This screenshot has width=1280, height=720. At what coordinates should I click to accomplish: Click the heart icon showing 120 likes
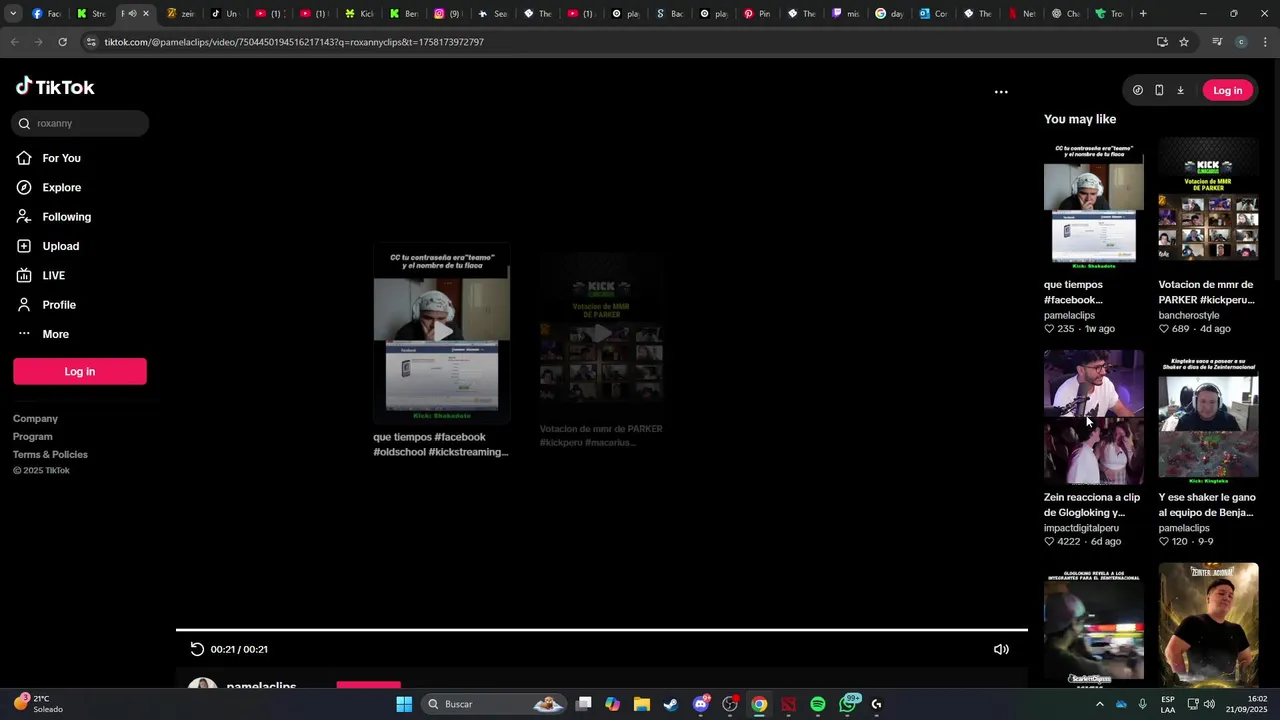pyautogui.click(x=1164, y=542)
